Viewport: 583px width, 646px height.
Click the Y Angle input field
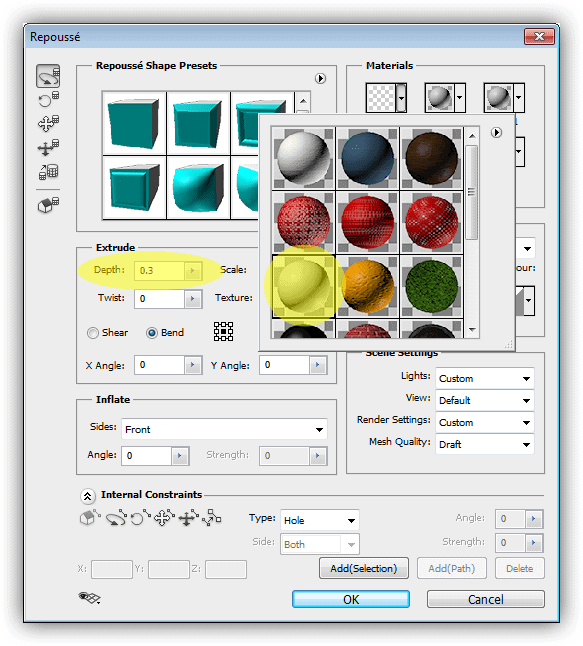point(284,365)
